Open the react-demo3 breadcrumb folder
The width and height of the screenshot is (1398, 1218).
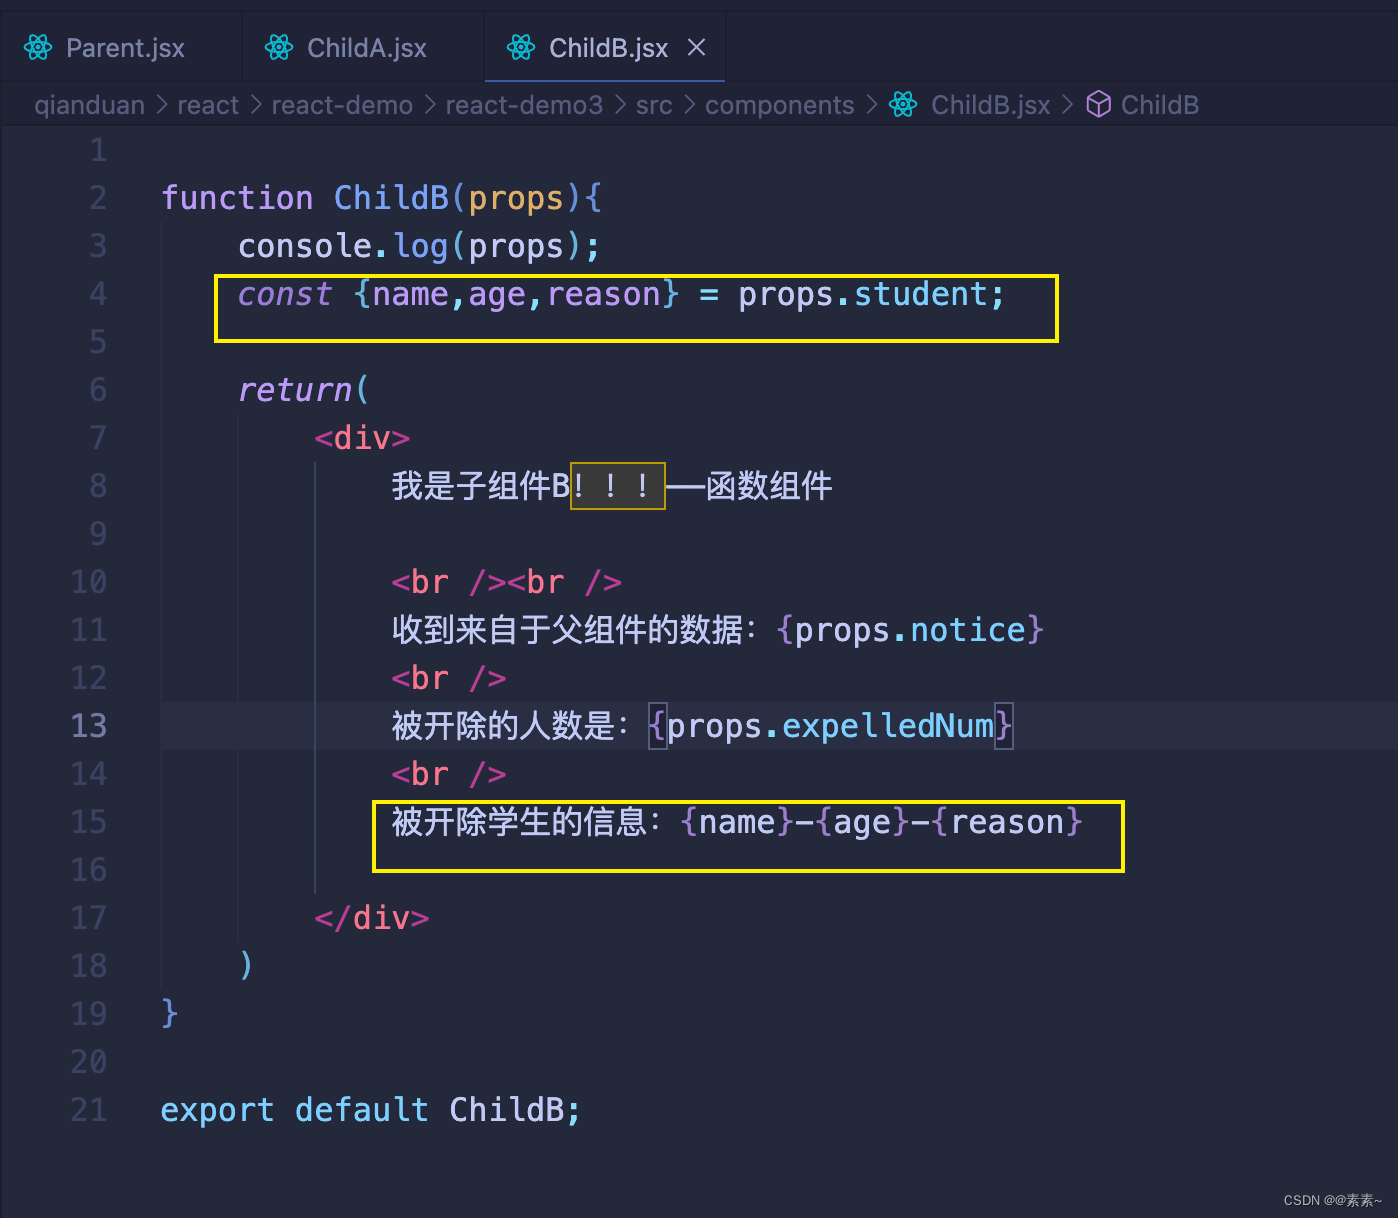click(x=524, y=105)
